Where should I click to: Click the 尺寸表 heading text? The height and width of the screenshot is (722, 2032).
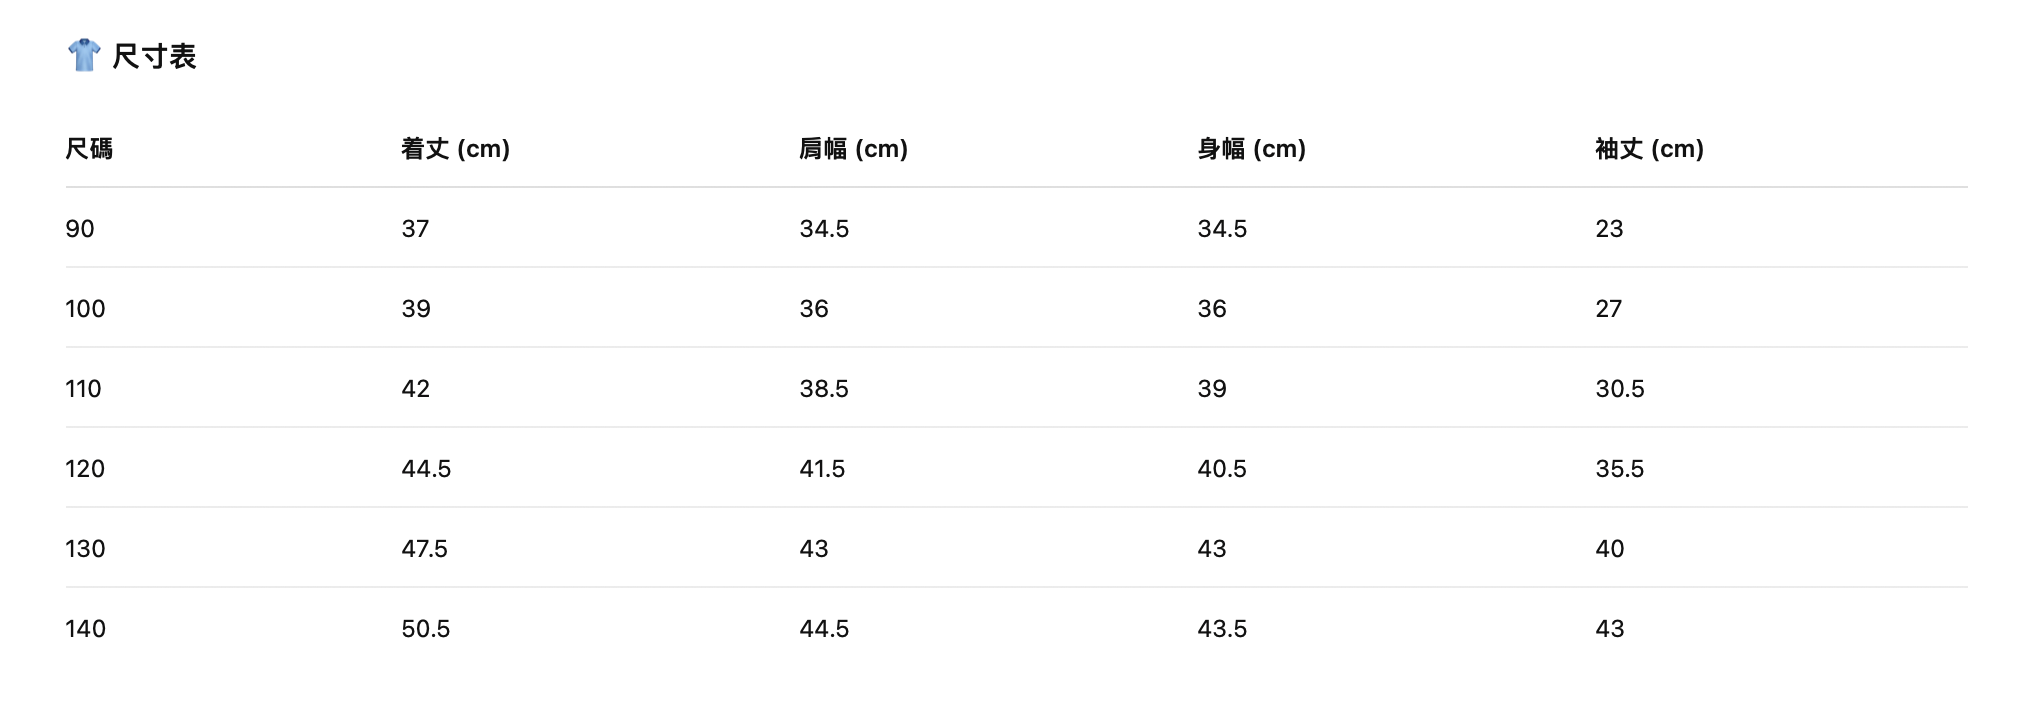click(x=154, y=56)
